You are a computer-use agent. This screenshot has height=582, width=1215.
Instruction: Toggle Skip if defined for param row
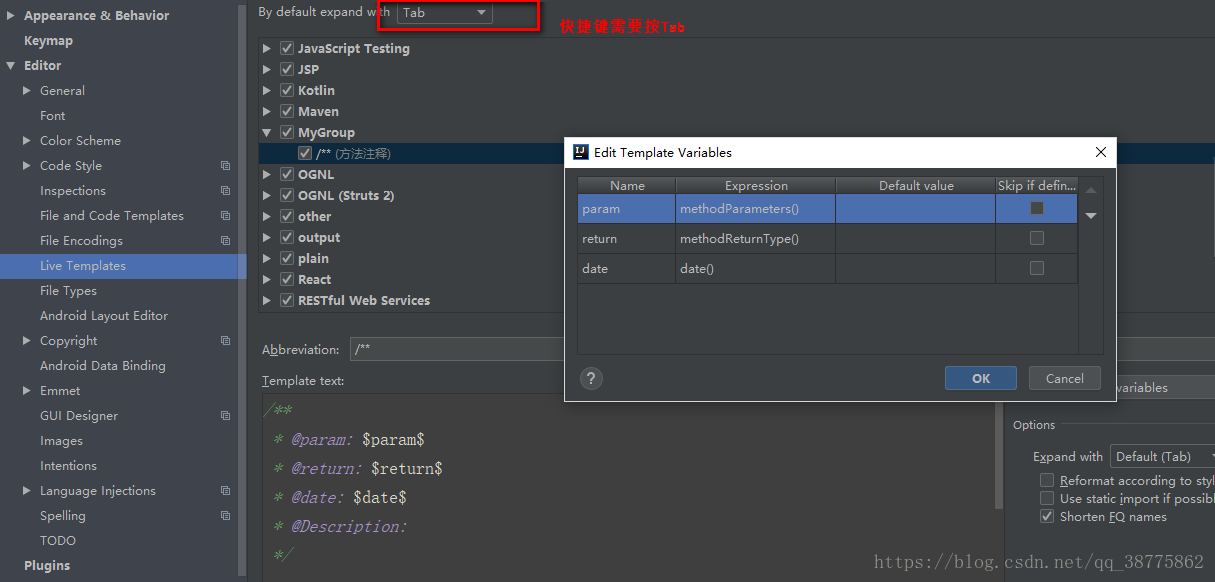tap(1037, 209)
